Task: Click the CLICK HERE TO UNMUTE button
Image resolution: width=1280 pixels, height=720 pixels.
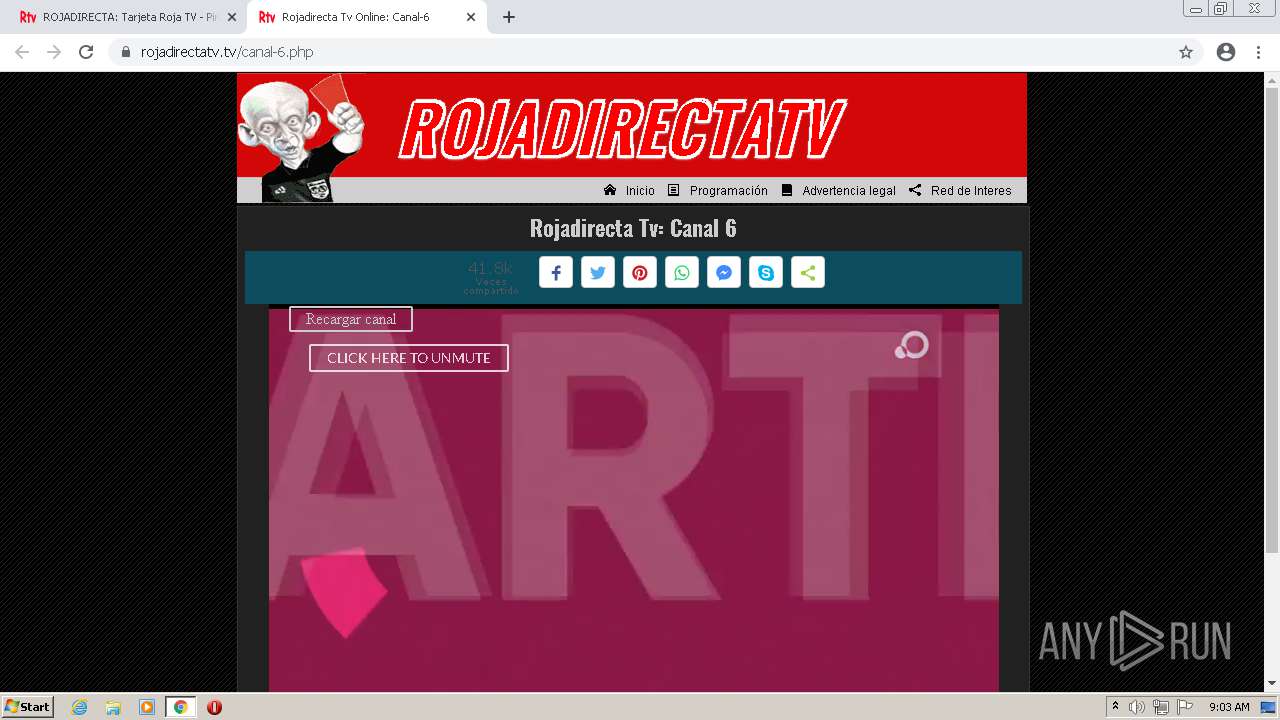Action: (409, 358)
